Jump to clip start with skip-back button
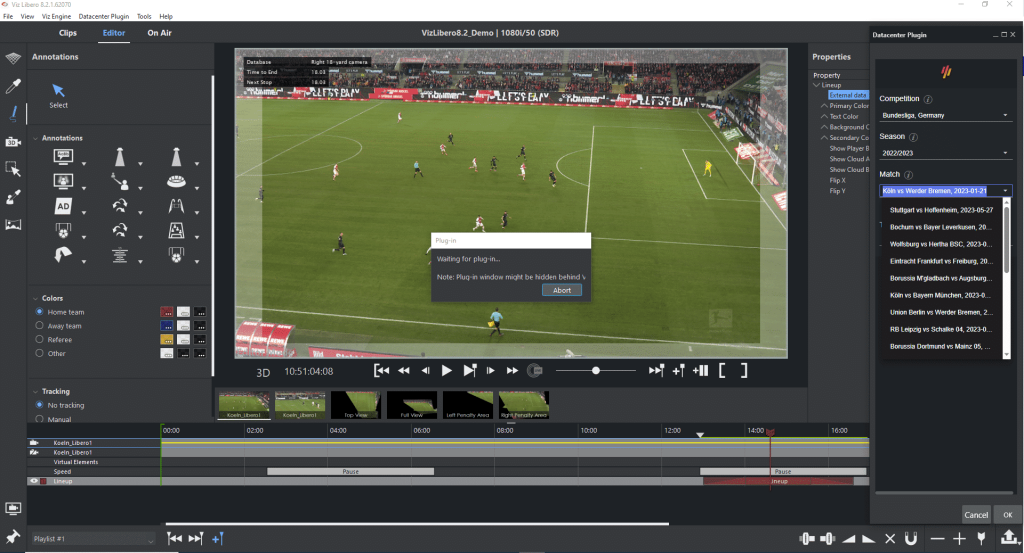This screenshot has height=553, width=1024. pyautogui.click(x=381, y=370)
